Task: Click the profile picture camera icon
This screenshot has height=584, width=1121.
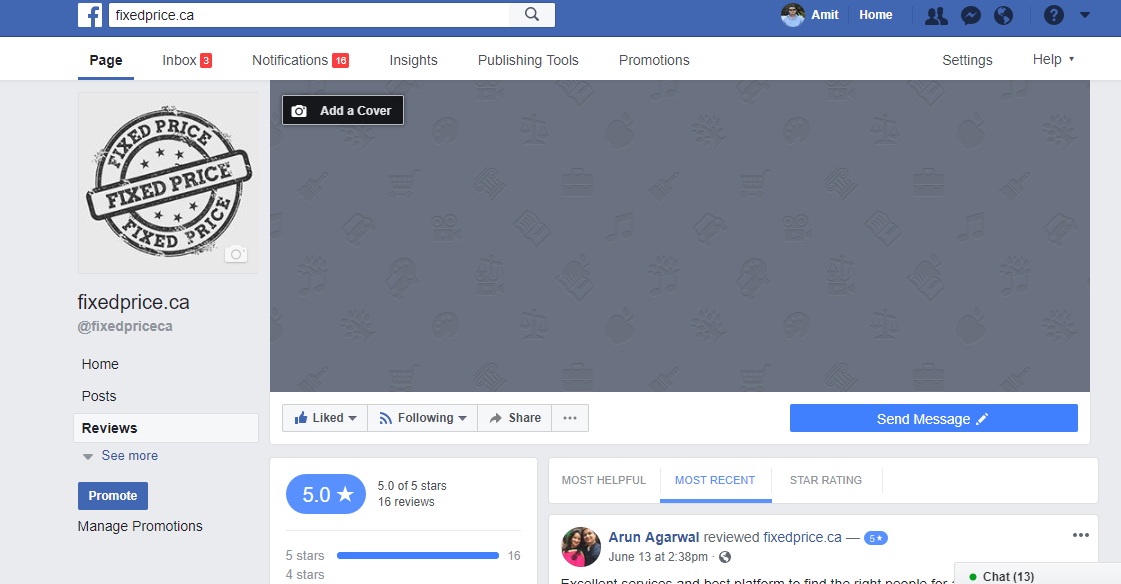Action: click(x=235, y=254)
